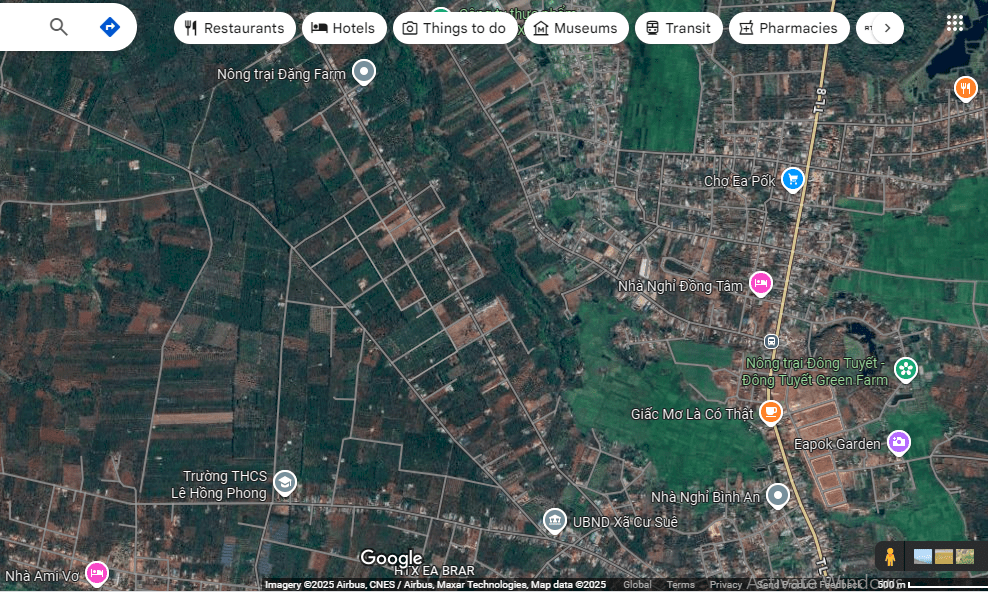988x605 pixels.
Task: Expand more category chips with right chevron
Action: point(887,28)
